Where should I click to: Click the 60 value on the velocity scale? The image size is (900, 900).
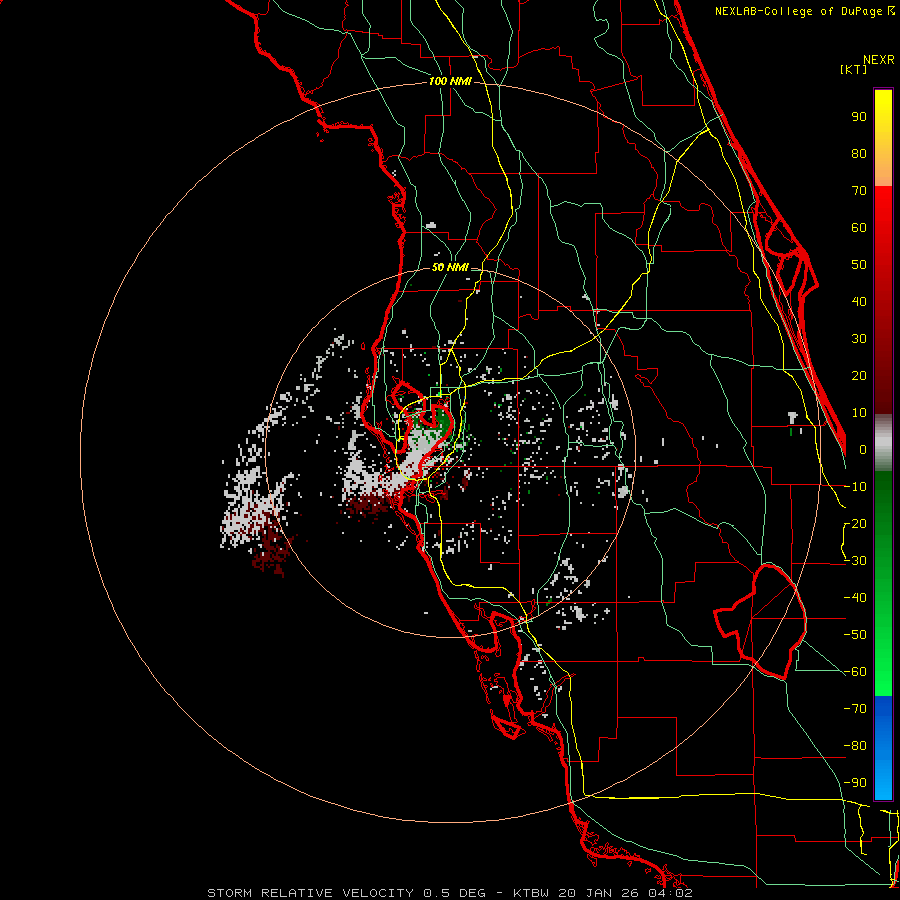pos(859,227)
